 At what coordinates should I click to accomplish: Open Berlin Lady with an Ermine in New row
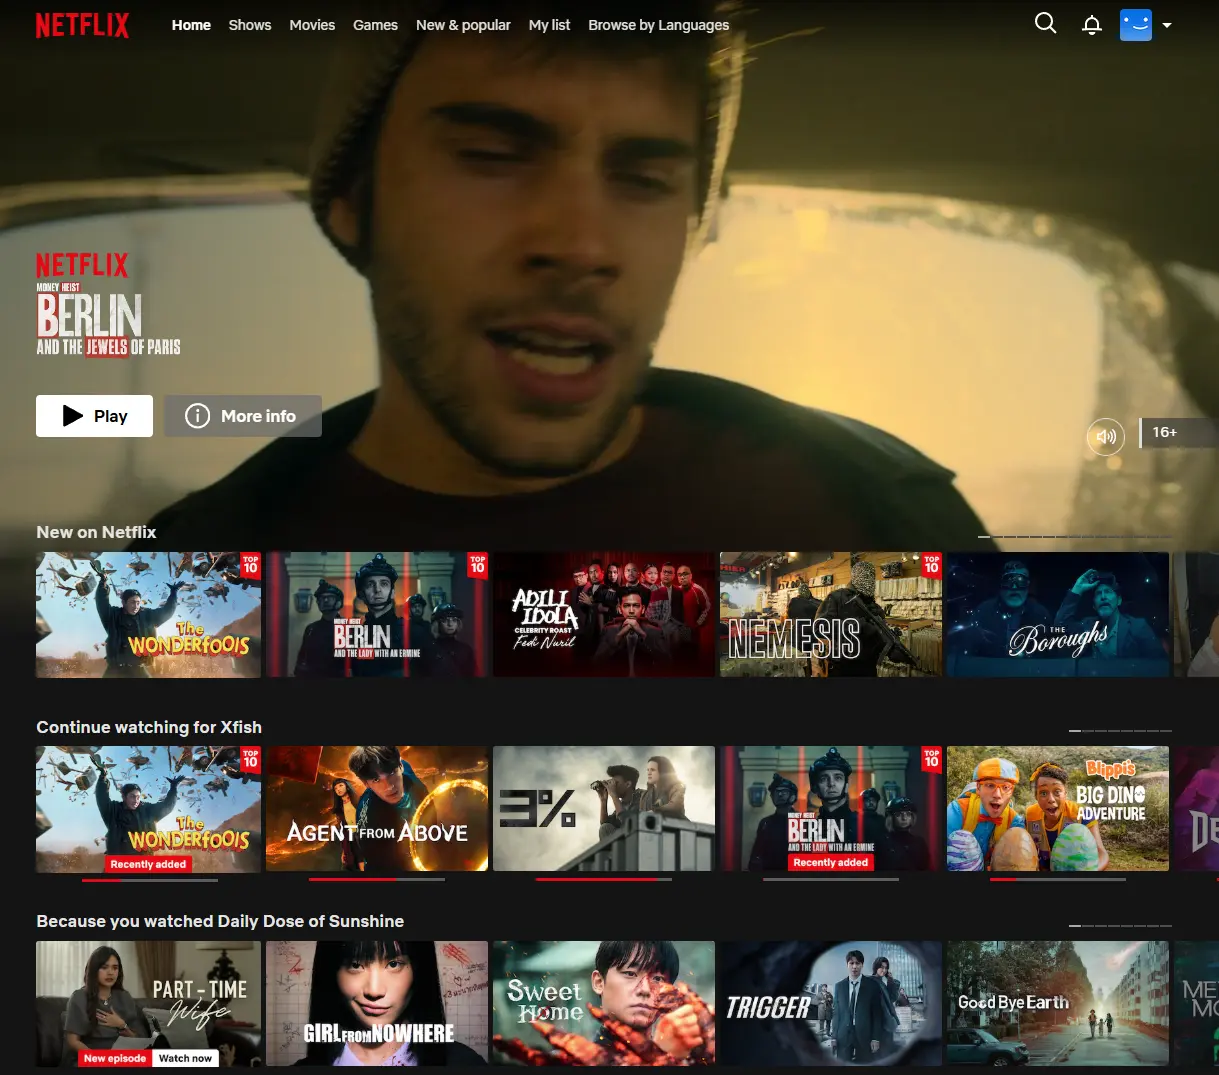377,615
